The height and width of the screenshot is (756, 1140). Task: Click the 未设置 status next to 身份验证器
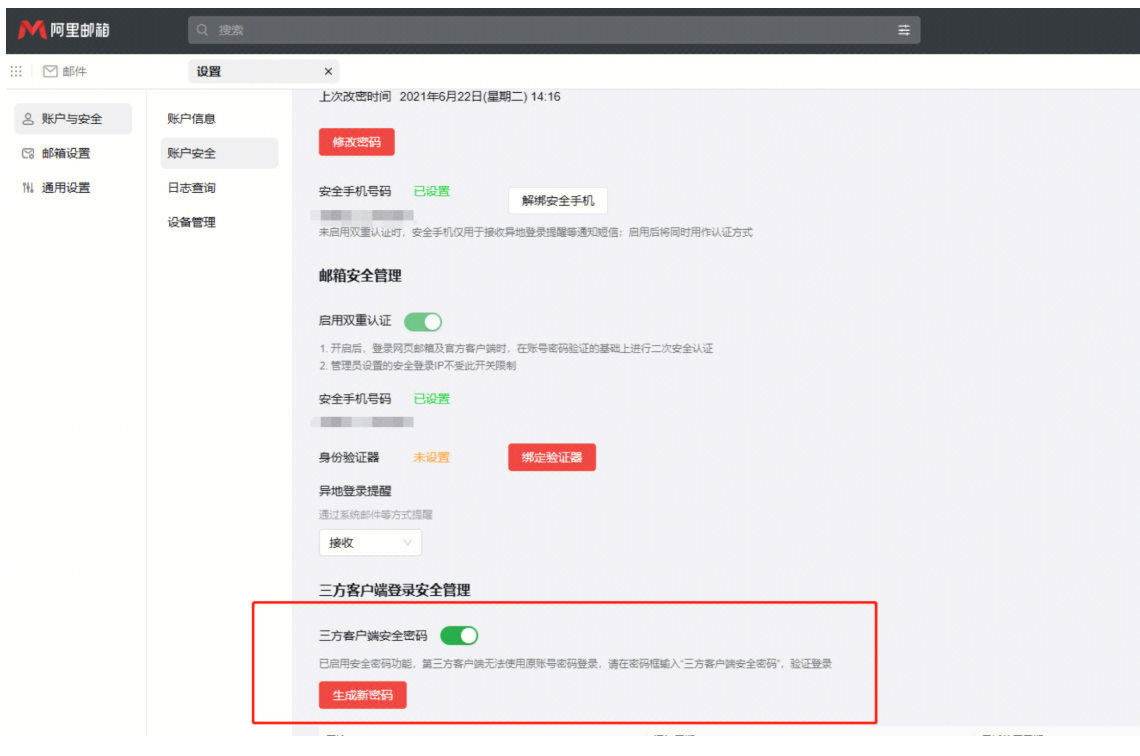point(431,457)
